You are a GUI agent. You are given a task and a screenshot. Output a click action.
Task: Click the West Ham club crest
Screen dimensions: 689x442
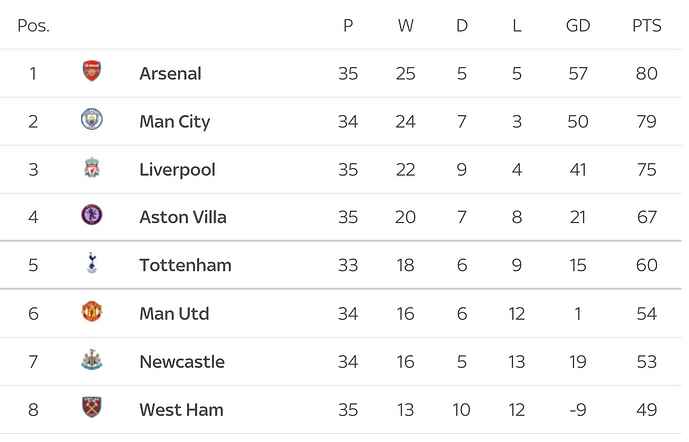92,408
